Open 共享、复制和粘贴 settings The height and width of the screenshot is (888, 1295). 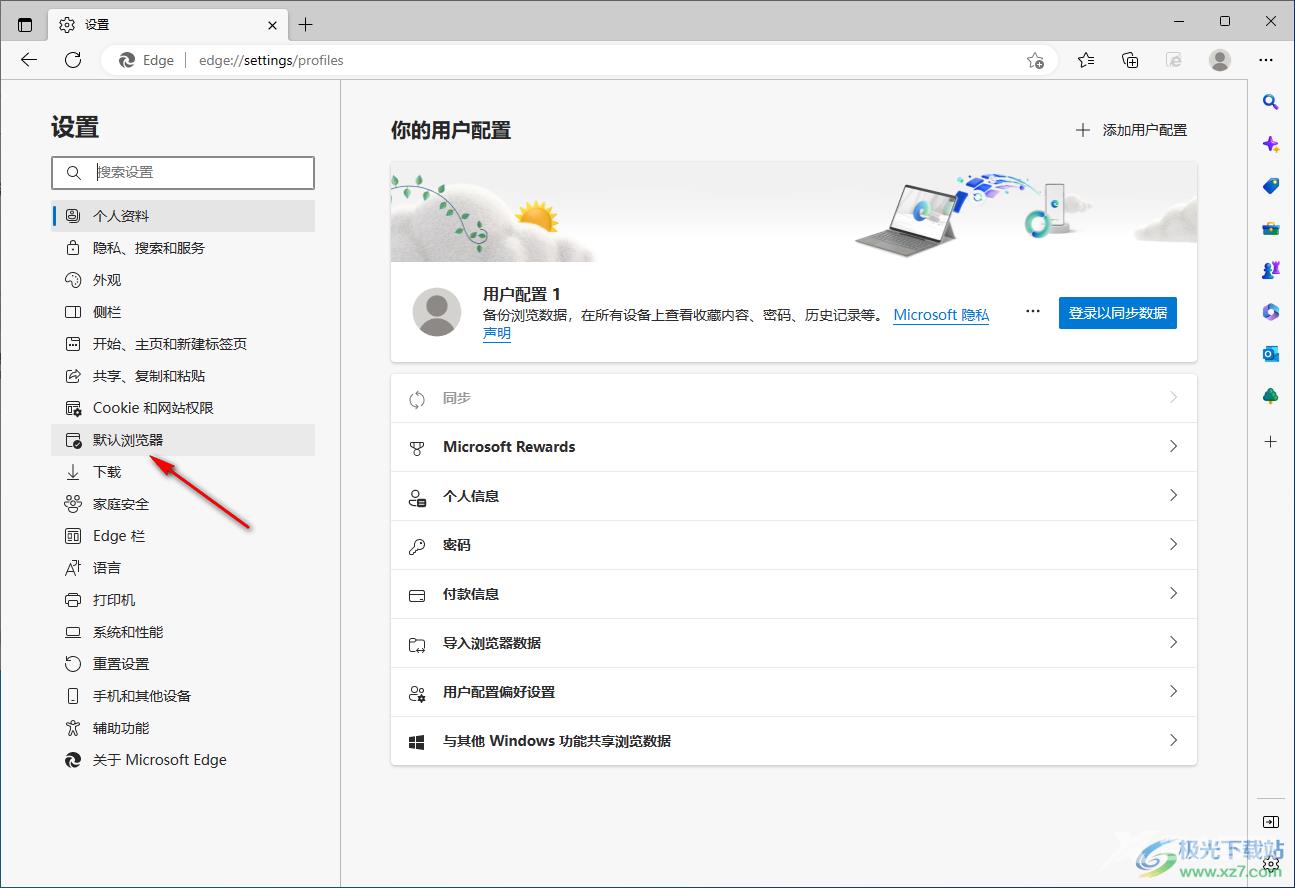tap(183, 376)
